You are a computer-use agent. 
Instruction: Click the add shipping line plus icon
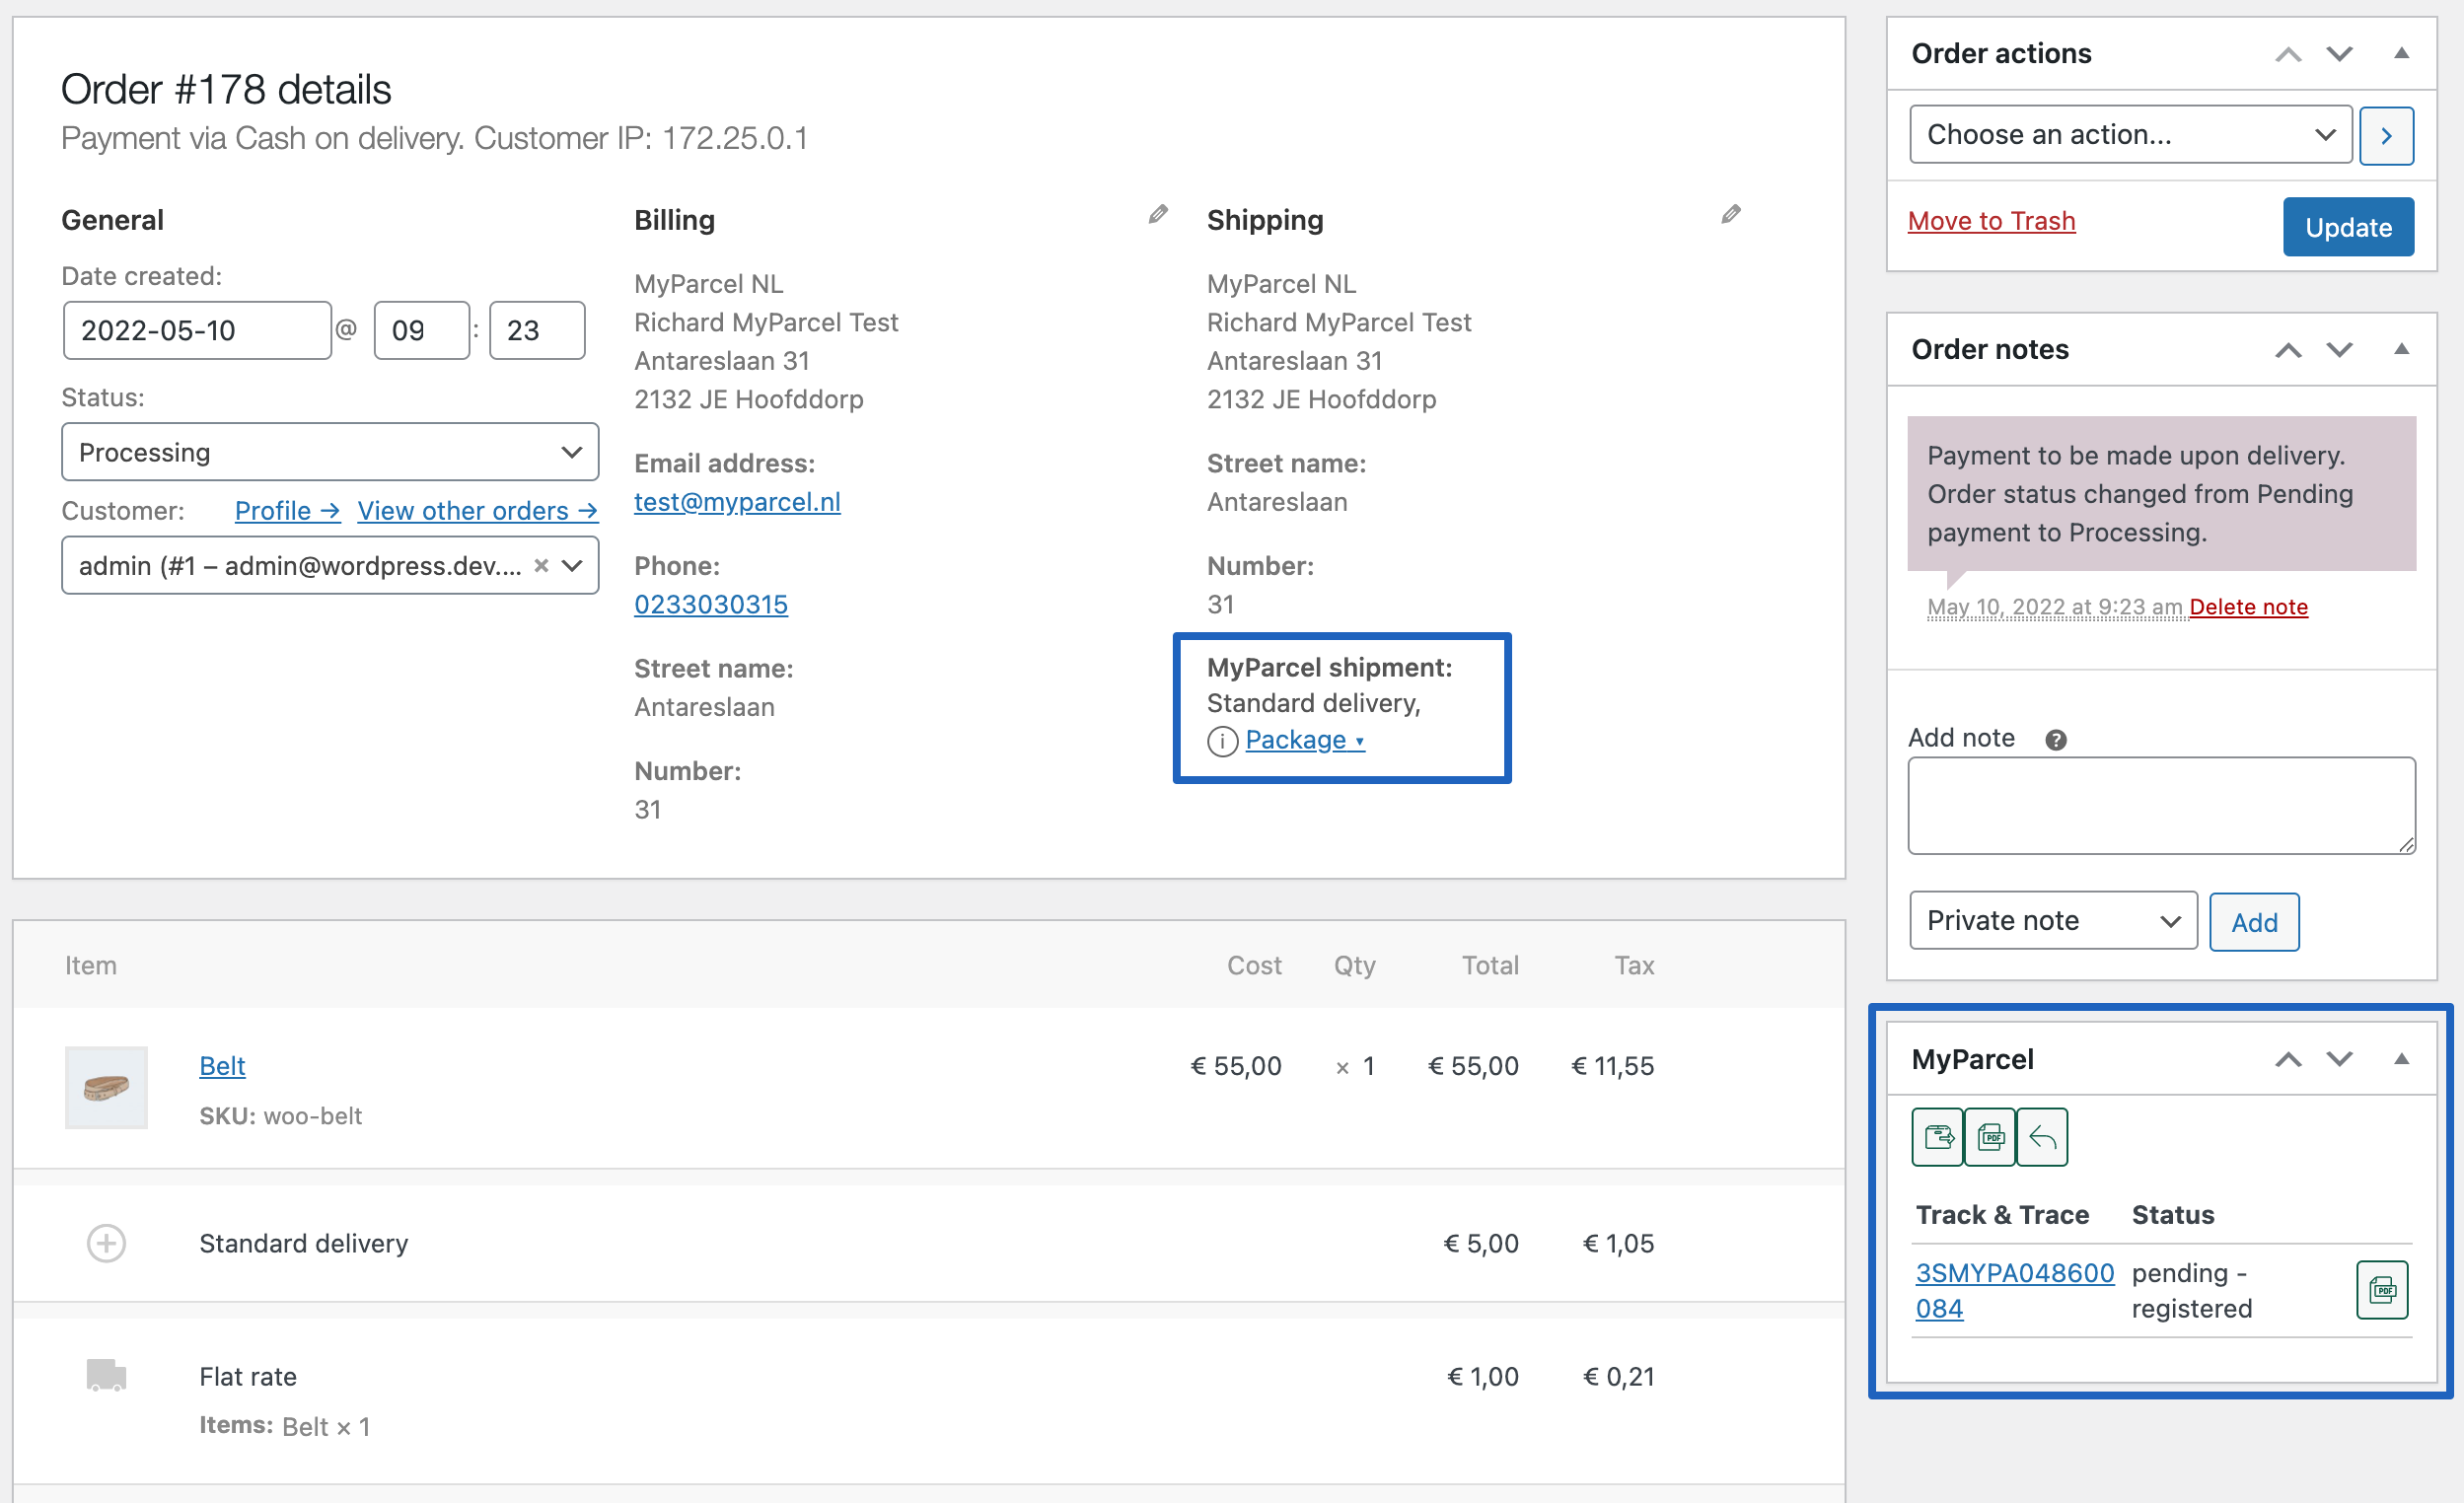(x=106, y=1243)
